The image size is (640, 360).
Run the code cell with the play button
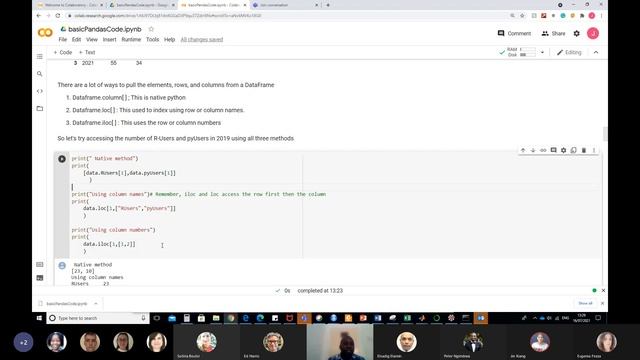pyautogui.click(x=62, y=159)
